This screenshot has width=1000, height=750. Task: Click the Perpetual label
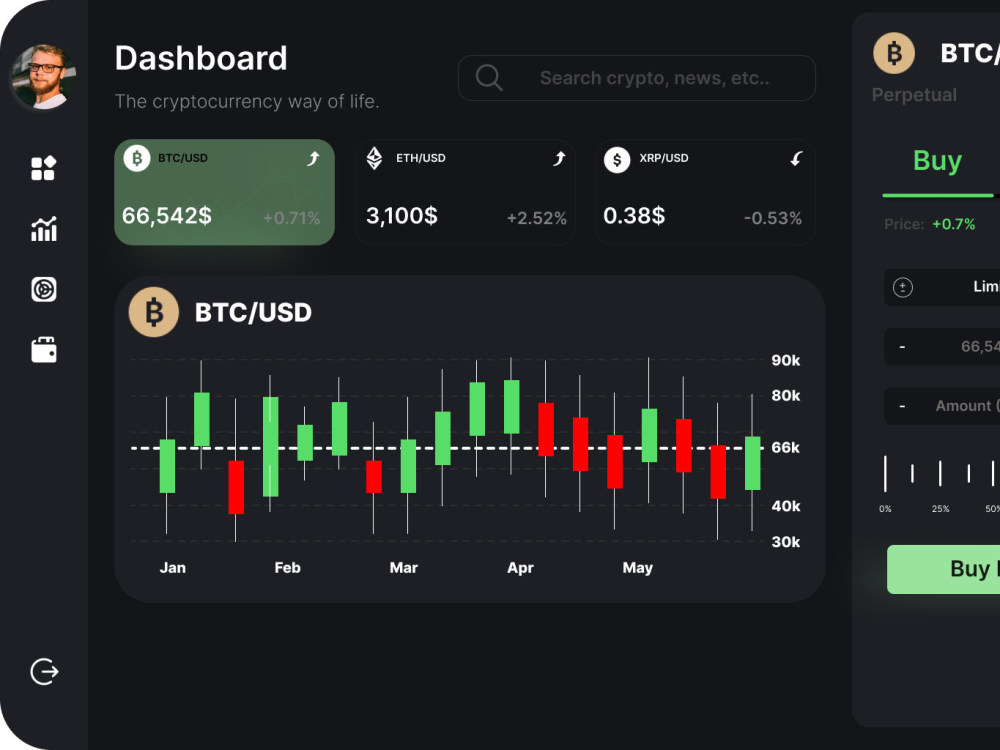point(914,95)
